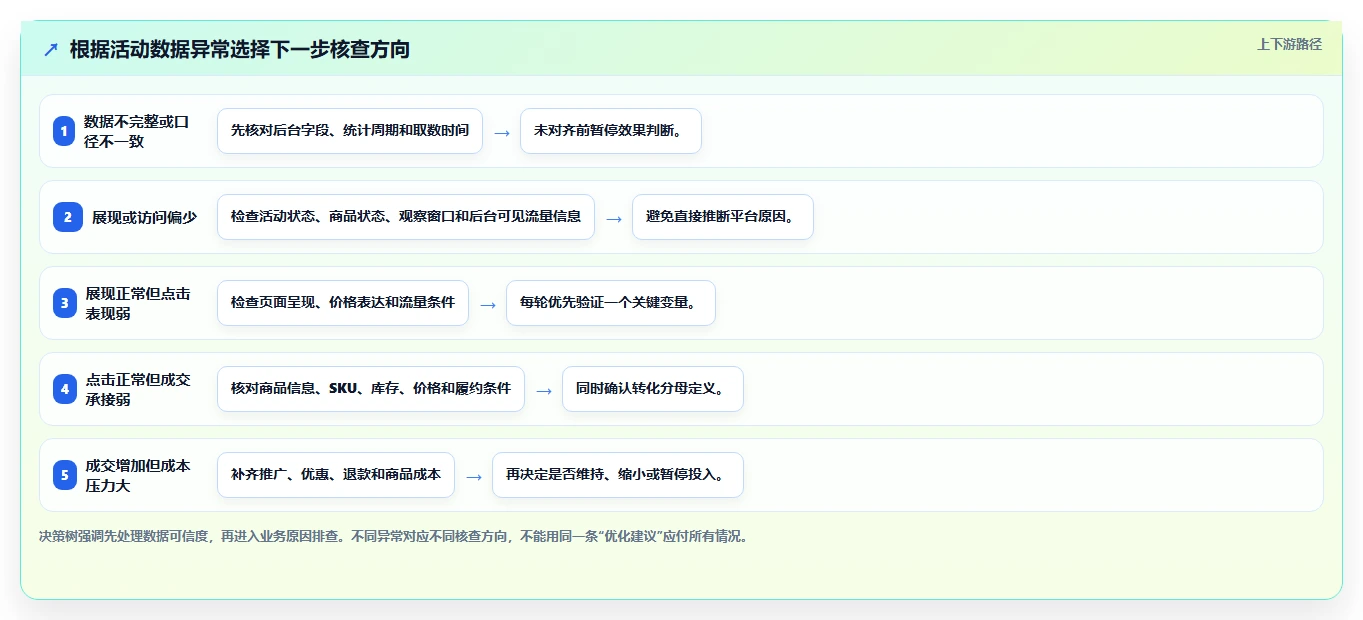
Task: Click box 补齐推广、优惠、退款和商品成本
Action: (x=336, y=475)
